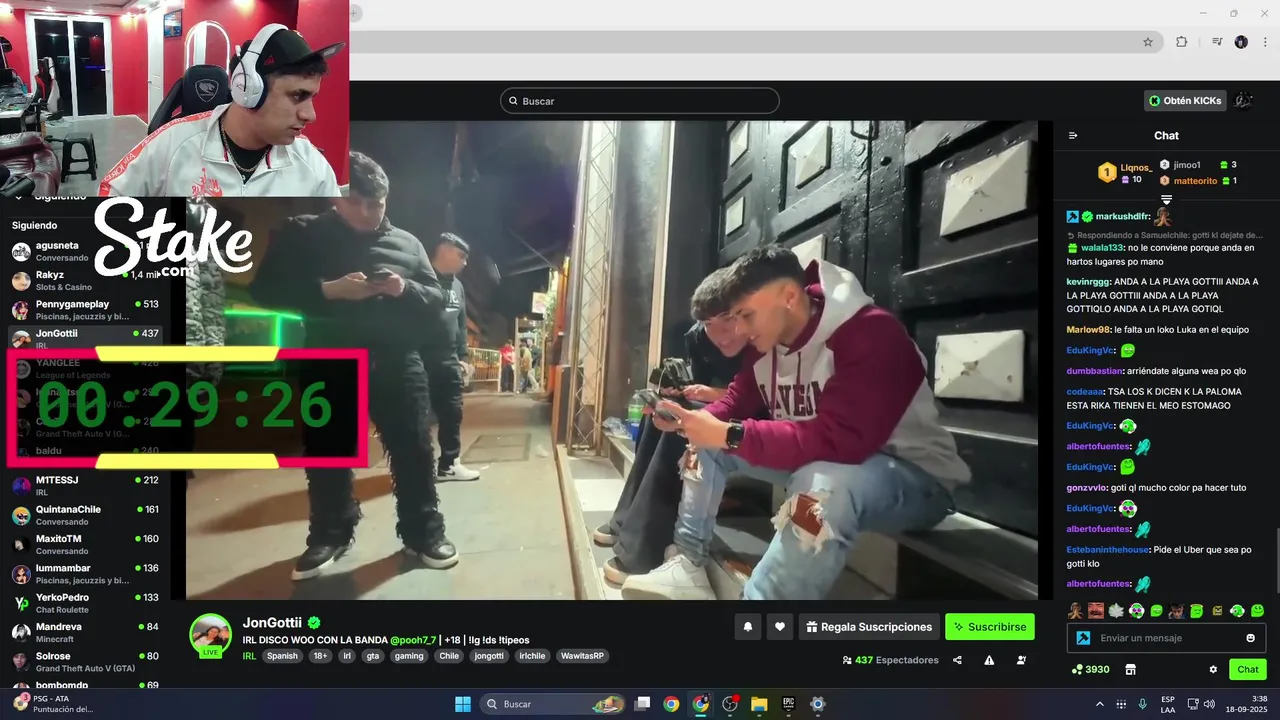This screenshot has width=1280, height=720.
Task: Select the Spanish tag
Action: [x=282, y=656]
